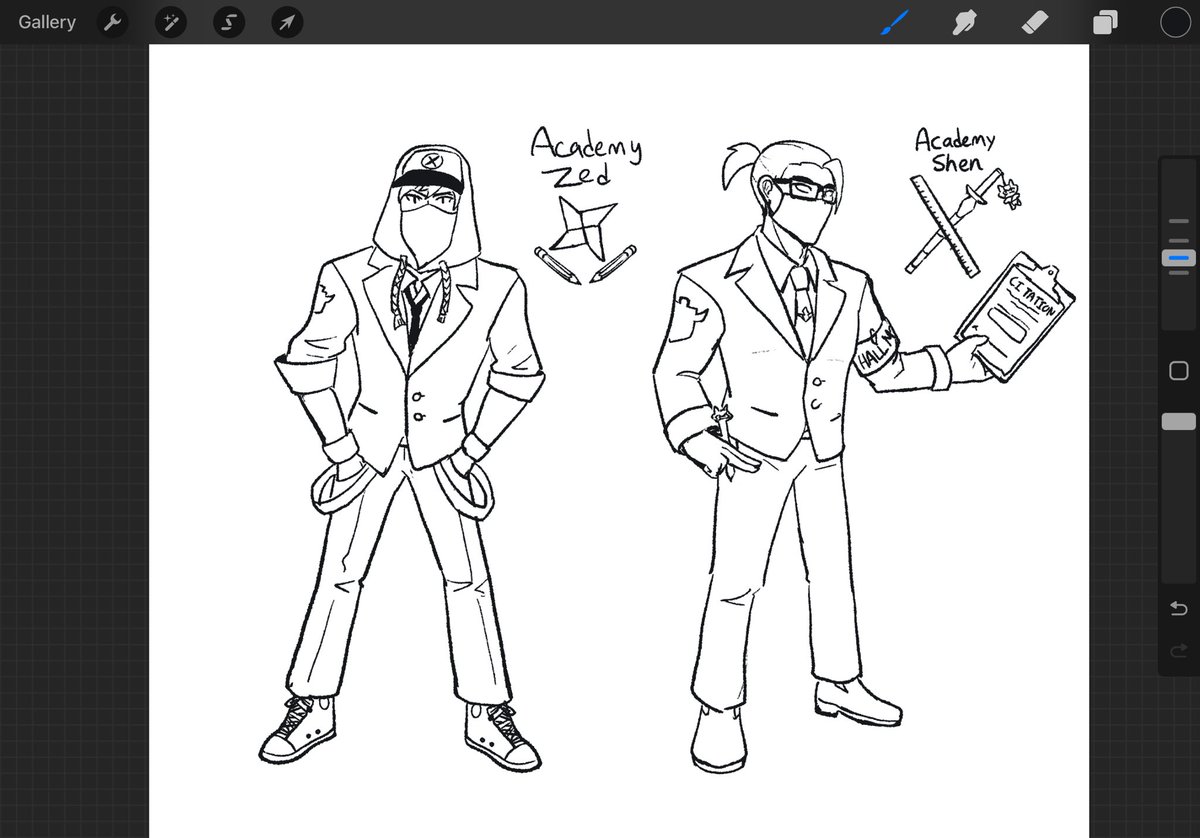Adjust the brush opacity slider handle
1200x838 pixels.
[1178, 422]
